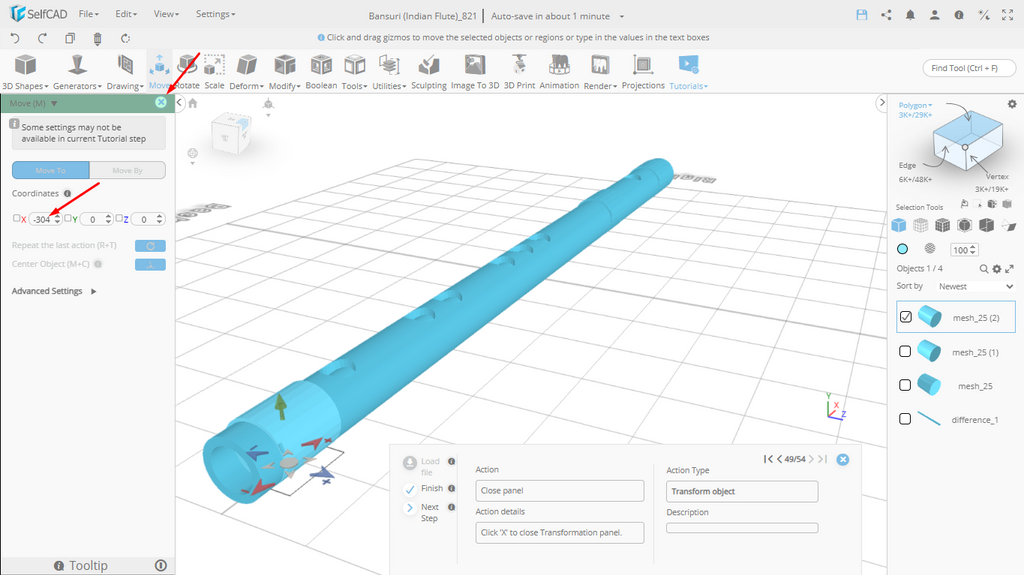Click the Image To 3D tool
The image size is (1024, 575).
click(x=474, y=70)
